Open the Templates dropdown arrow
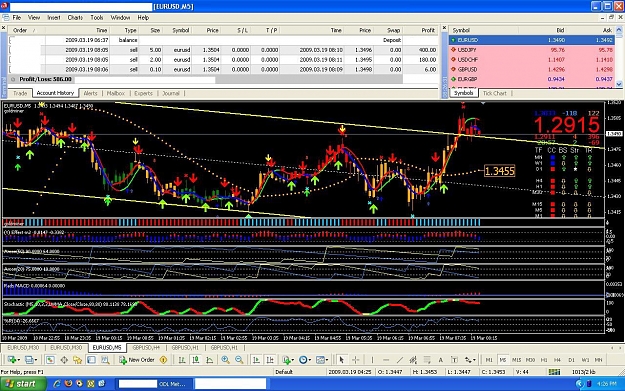The image size is (625, 391). (x=328, y=360)
